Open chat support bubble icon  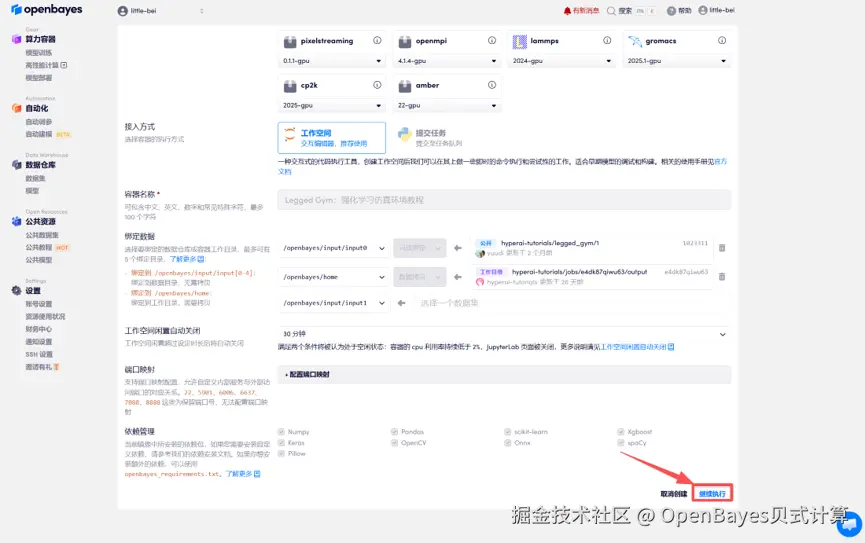[848, 524]
